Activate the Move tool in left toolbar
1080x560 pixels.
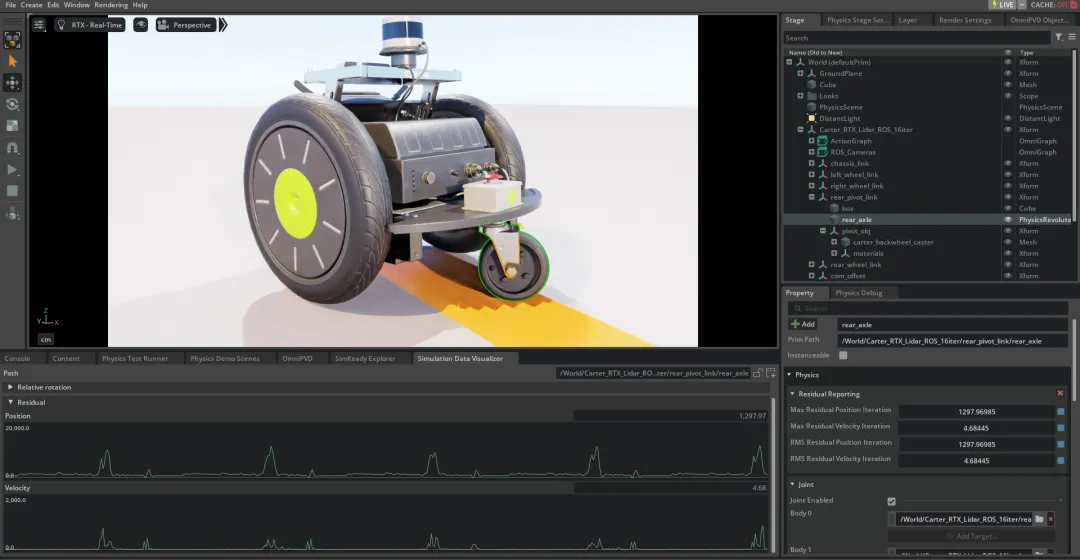click(x=12, y=83)
